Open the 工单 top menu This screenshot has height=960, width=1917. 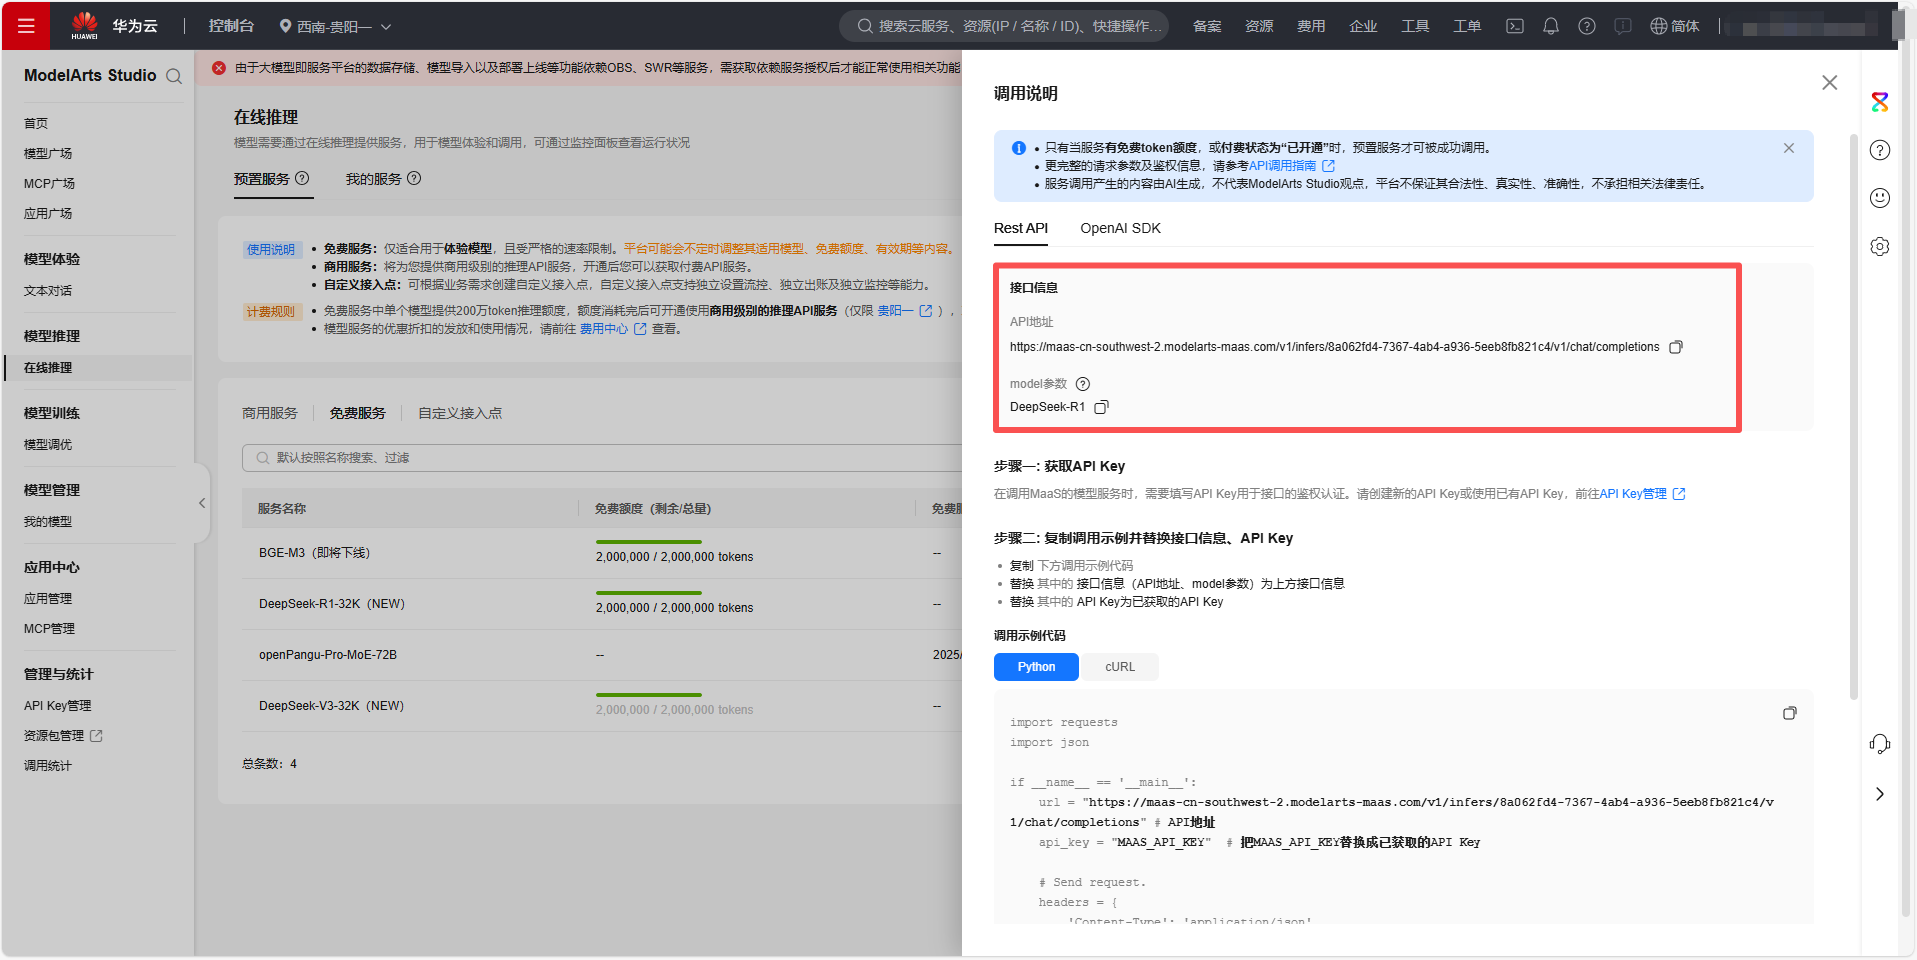click(x=1467, y=26)
